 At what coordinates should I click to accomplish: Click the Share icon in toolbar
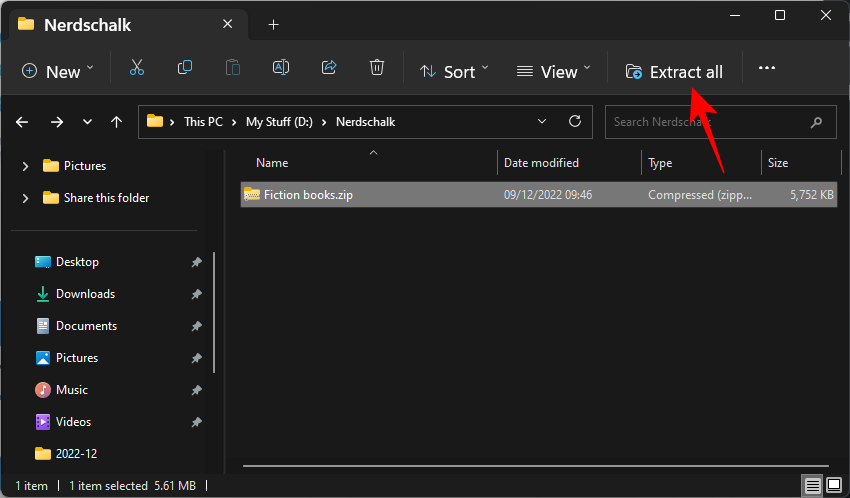point(329,69)
